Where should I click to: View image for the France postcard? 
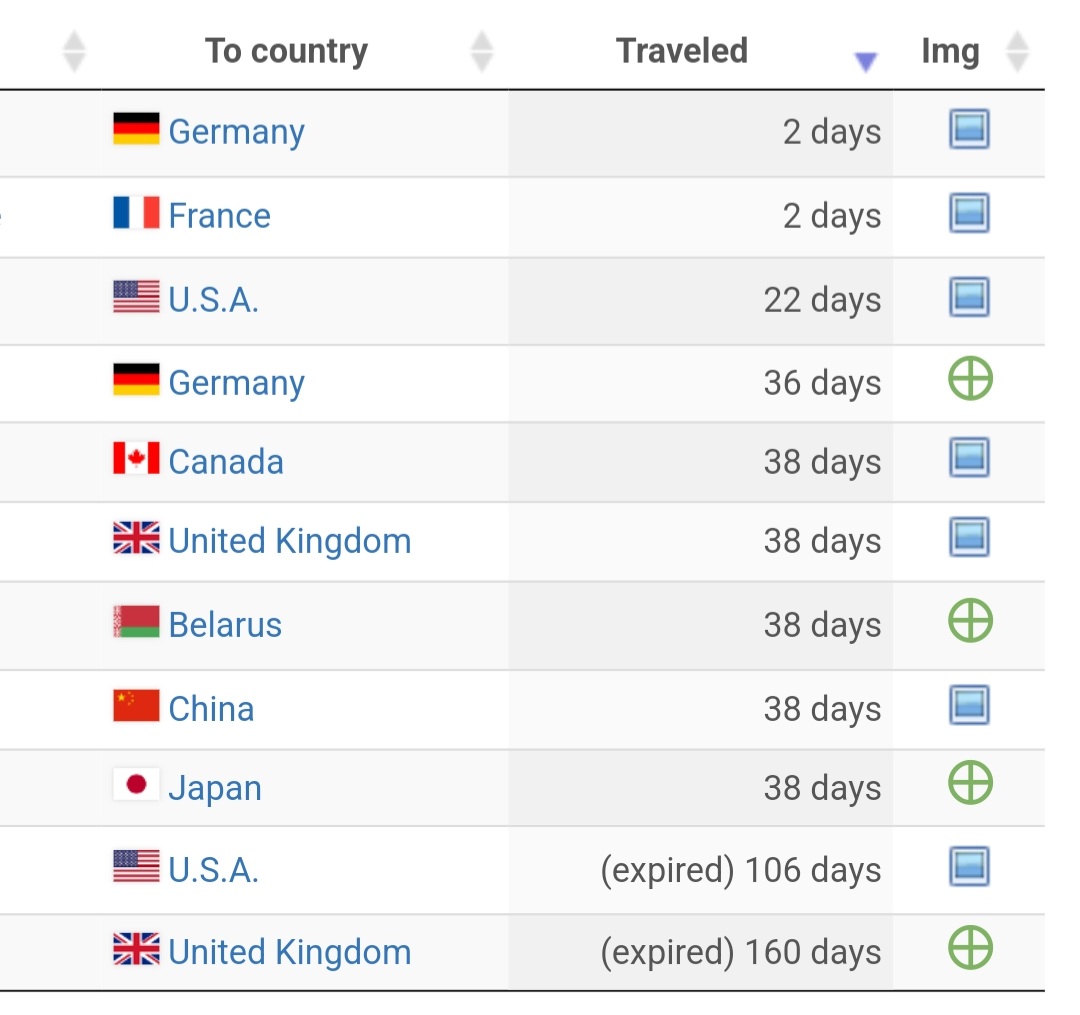point(969,213)
